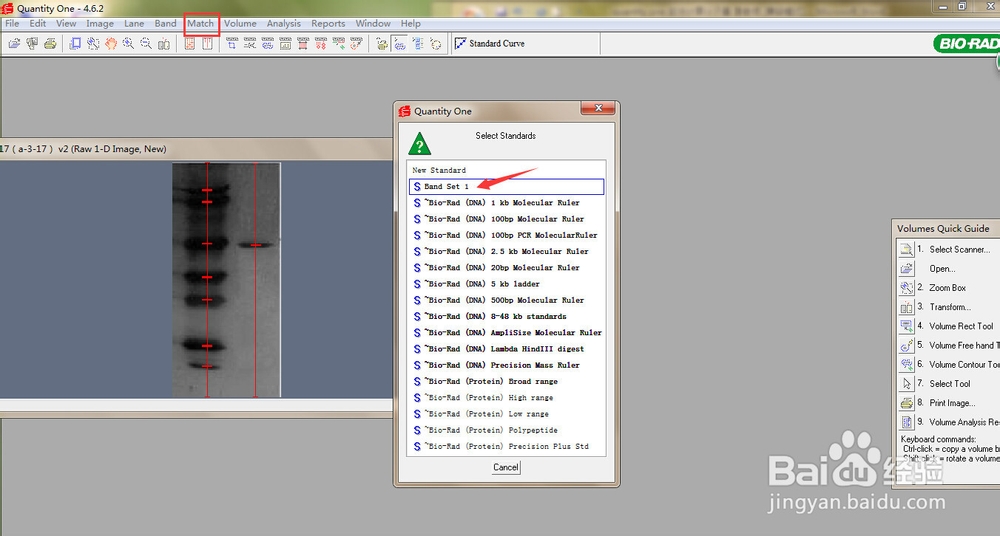Click Select Scanner icon in Quick Guide

(x=906, y=249)
